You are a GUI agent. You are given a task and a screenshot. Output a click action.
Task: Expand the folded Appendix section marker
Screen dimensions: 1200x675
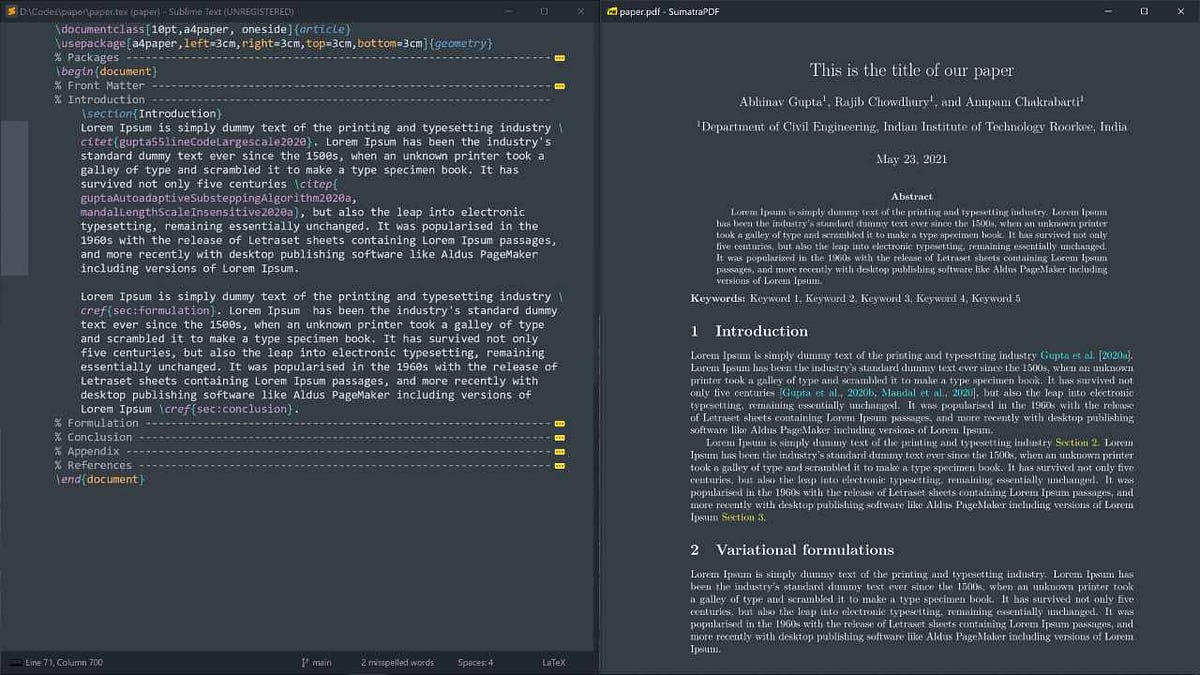pos(559,452)
